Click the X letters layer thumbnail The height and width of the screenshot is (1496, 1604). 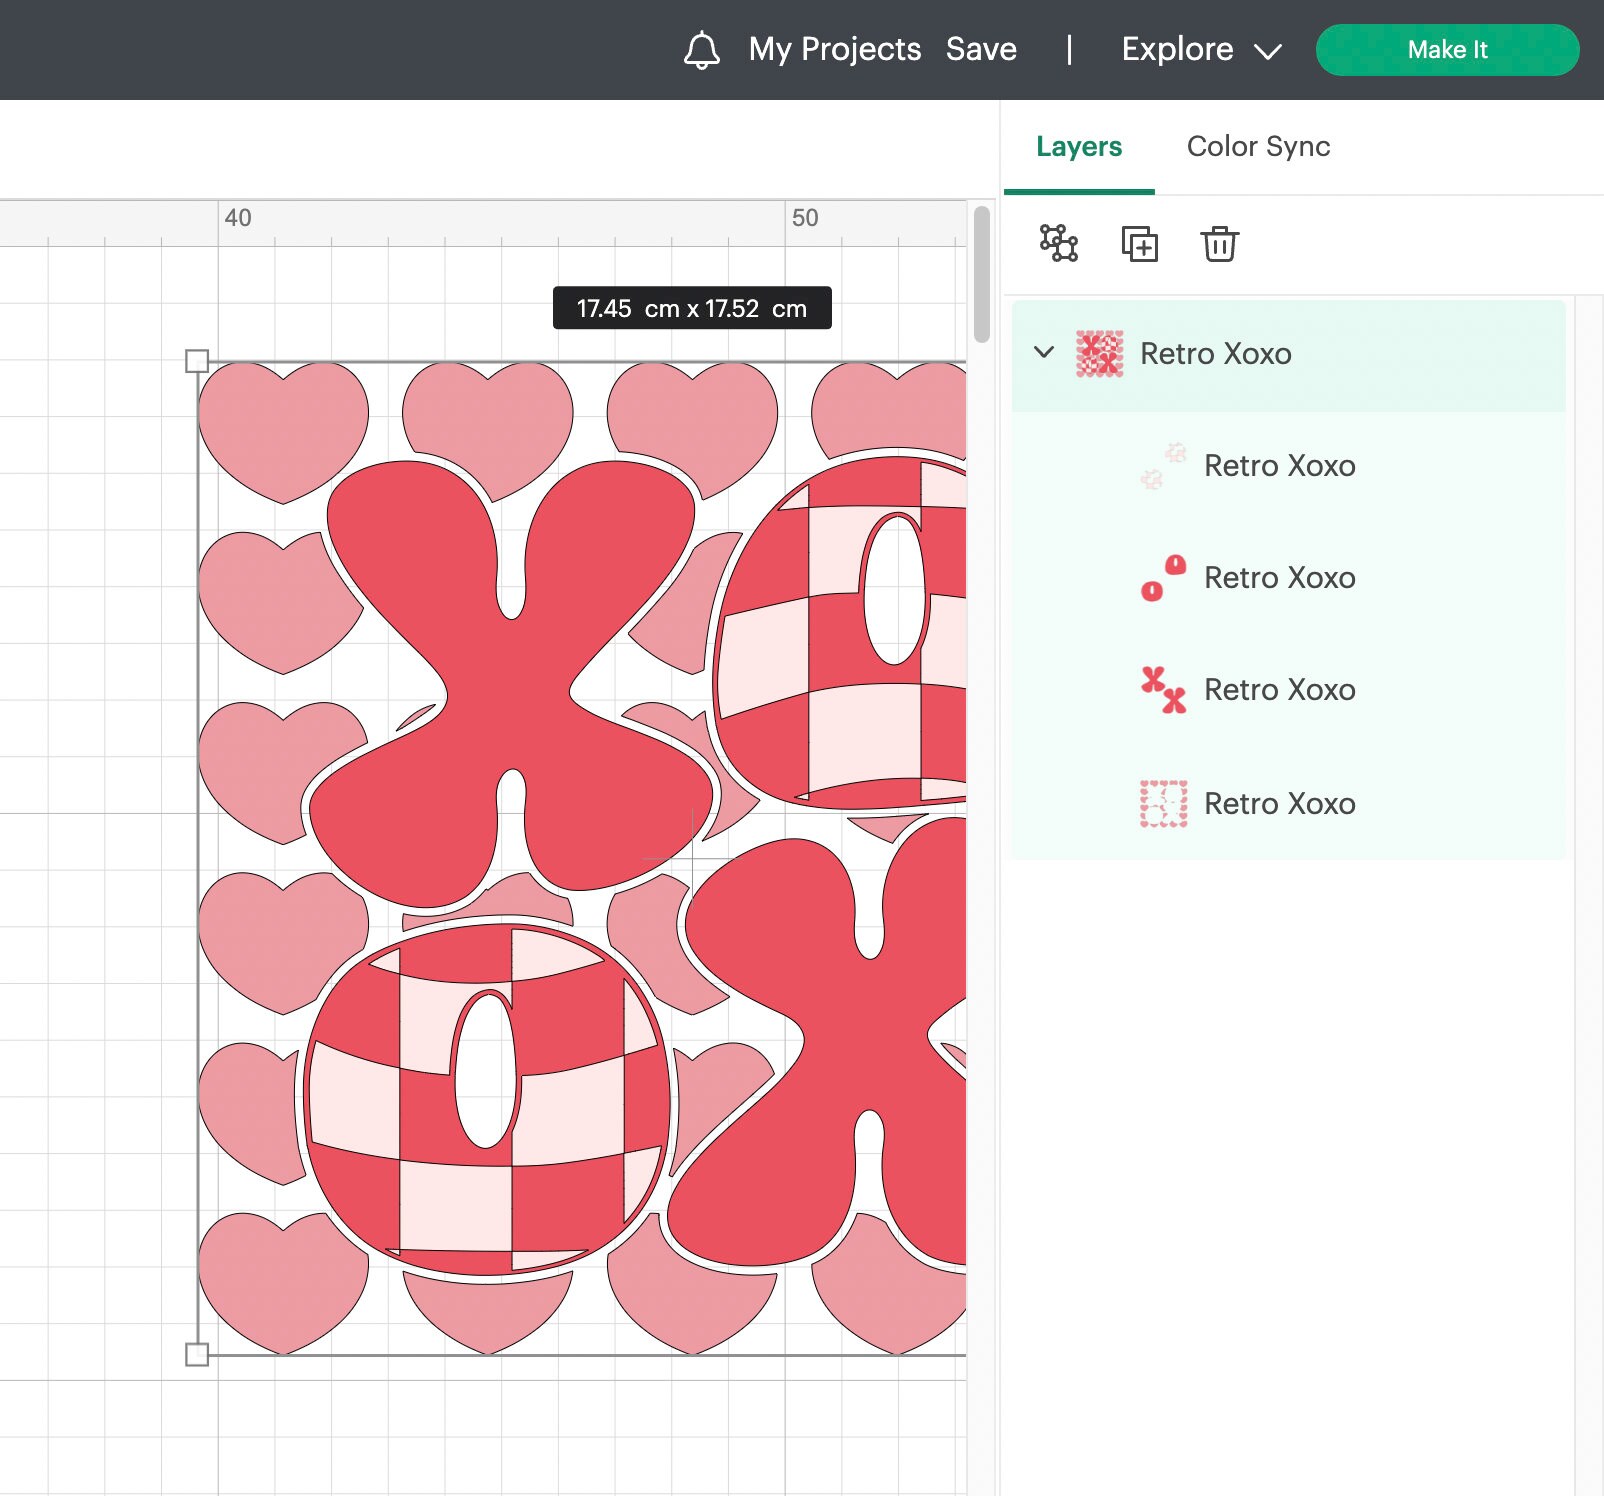click(x=1164, y=690)
